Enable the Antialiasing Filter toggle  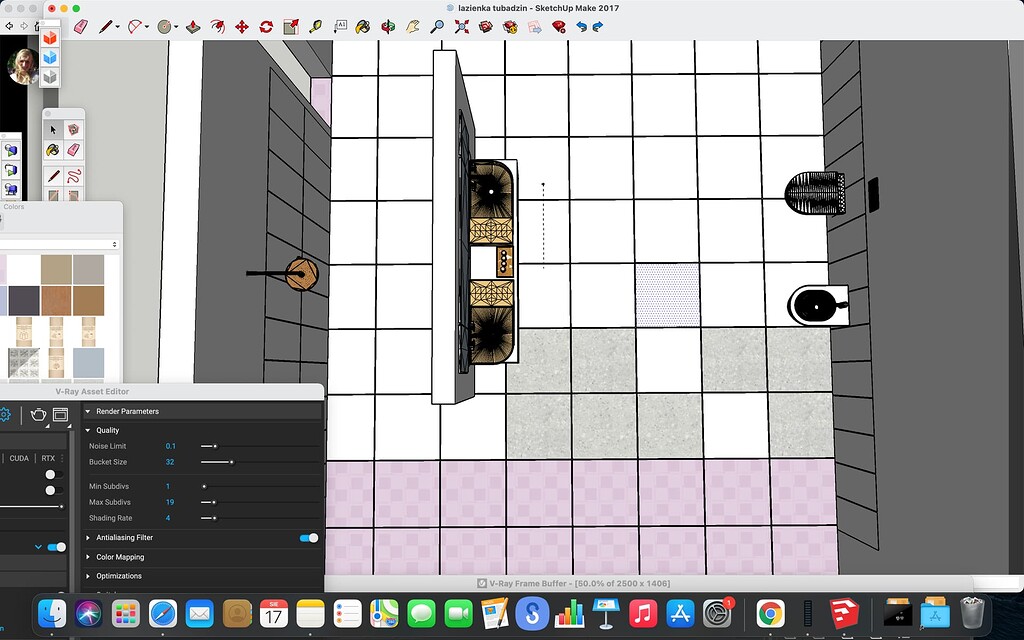coord(308,538)
